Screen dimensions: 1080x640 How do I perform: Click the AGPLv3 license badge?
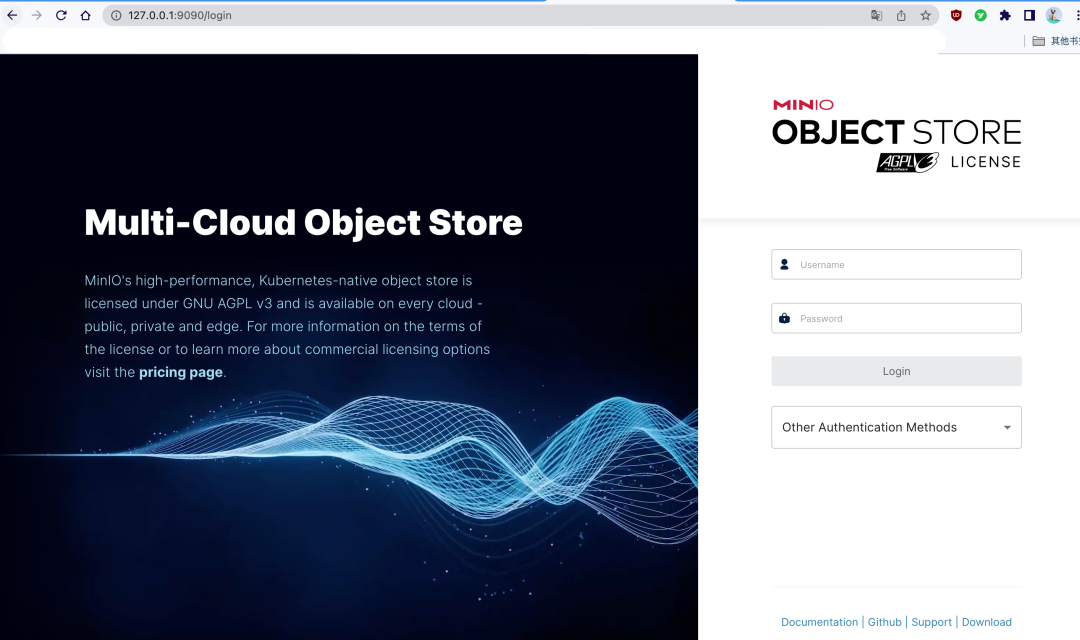[x=907, y=163]
